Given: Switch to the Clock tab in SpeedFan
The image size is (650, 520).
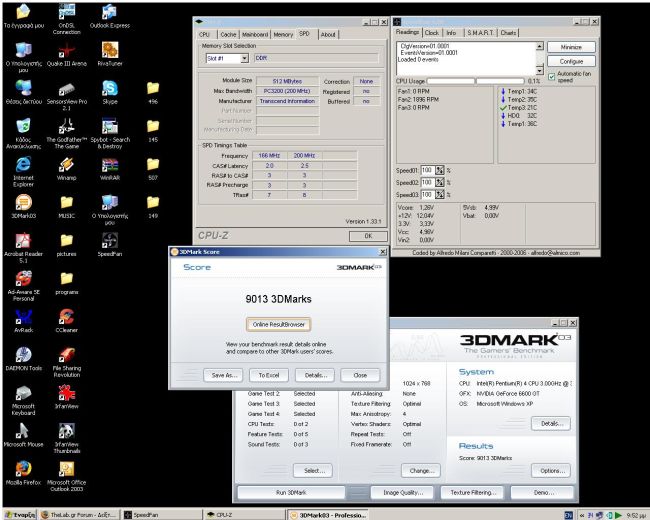Looking at the screenshot, I should click(432, 32).
